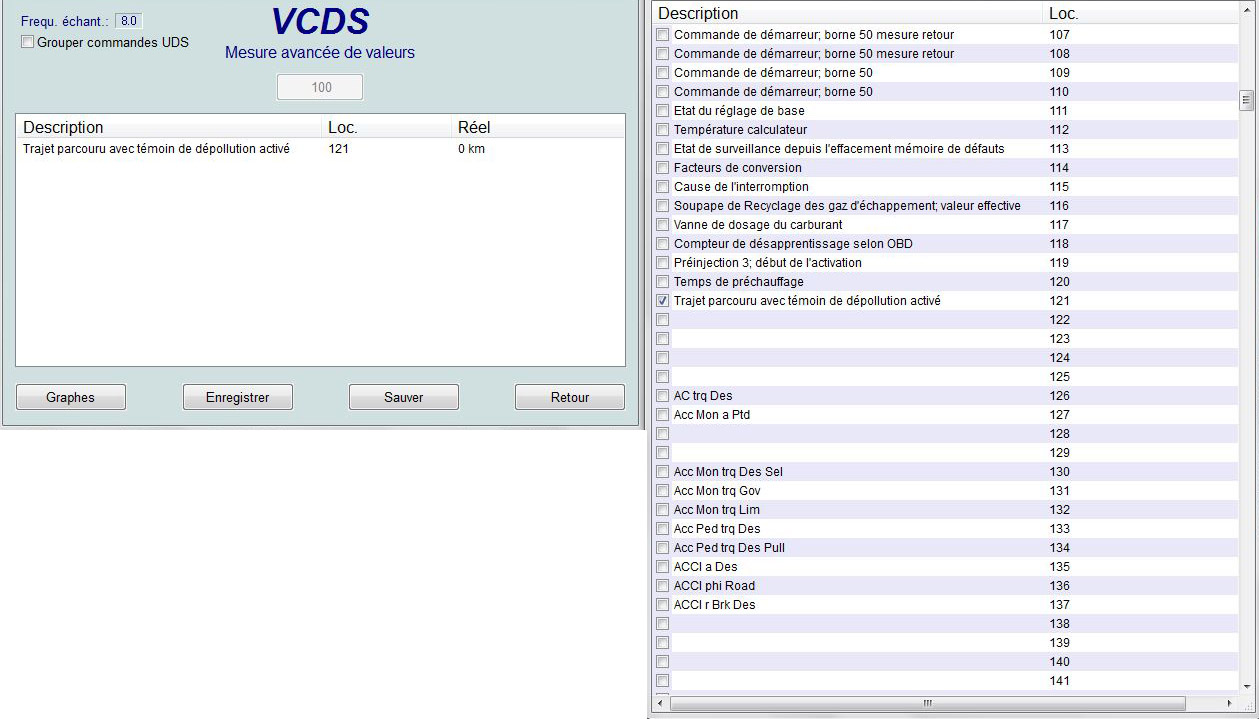Click Commande de démarreur row at 108
1259x719 pixels.
tap(946, 53)
